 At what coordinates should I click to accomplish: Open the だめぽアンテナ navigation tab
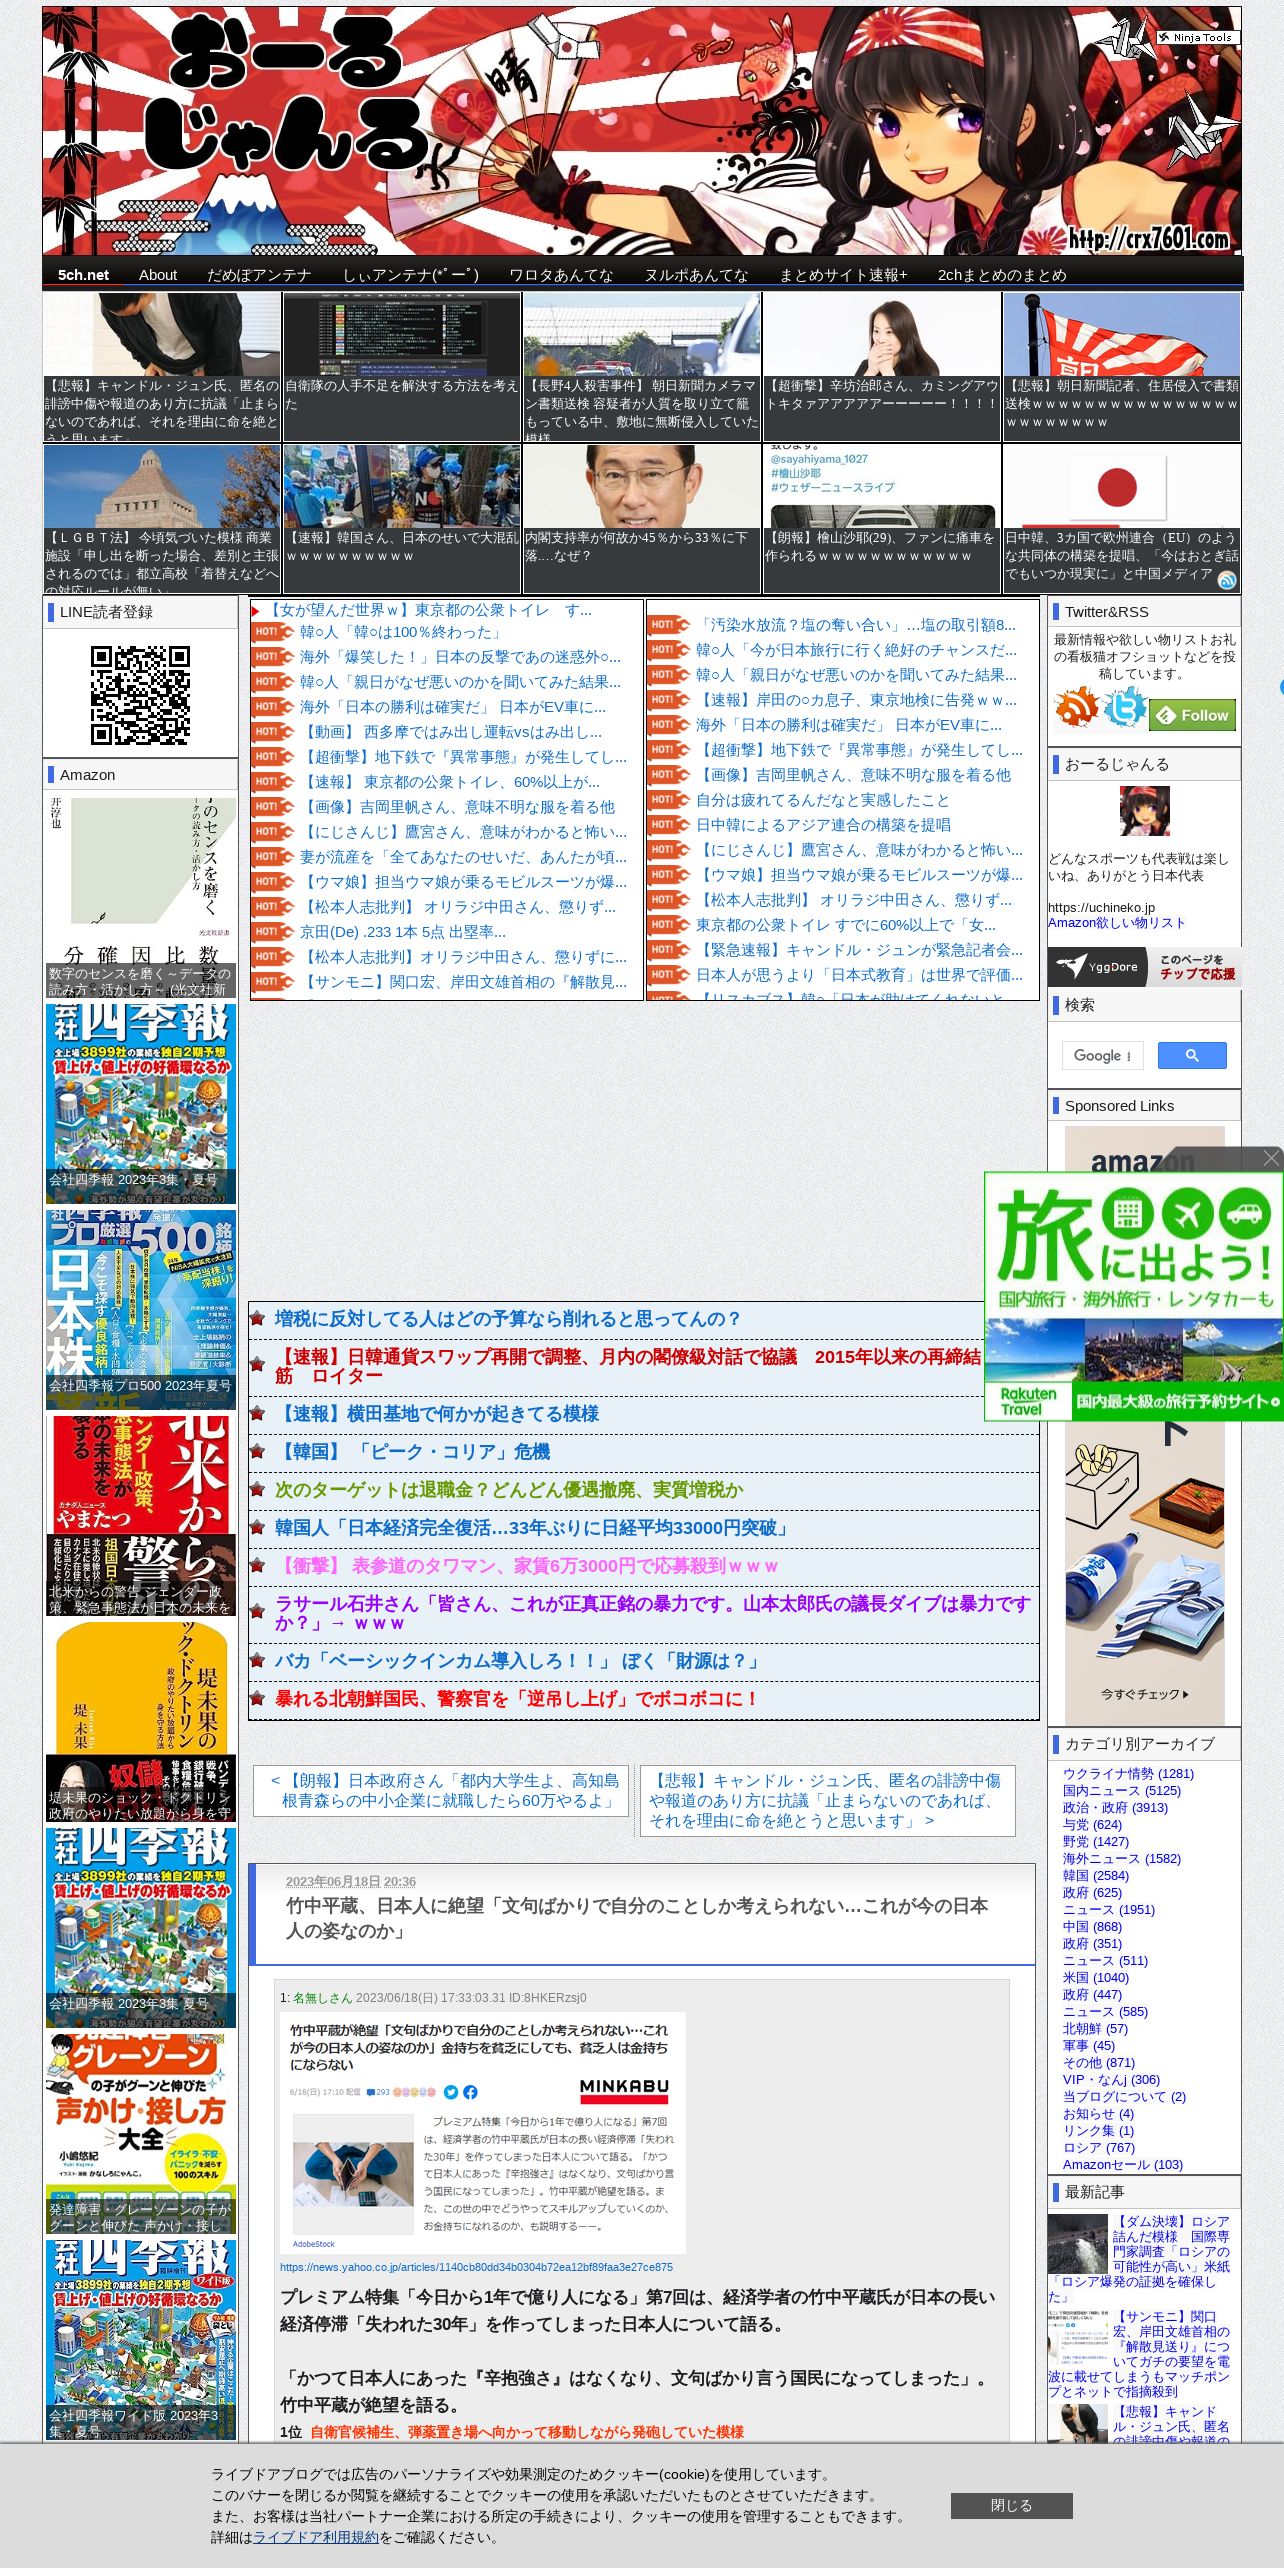click(259, 274)
